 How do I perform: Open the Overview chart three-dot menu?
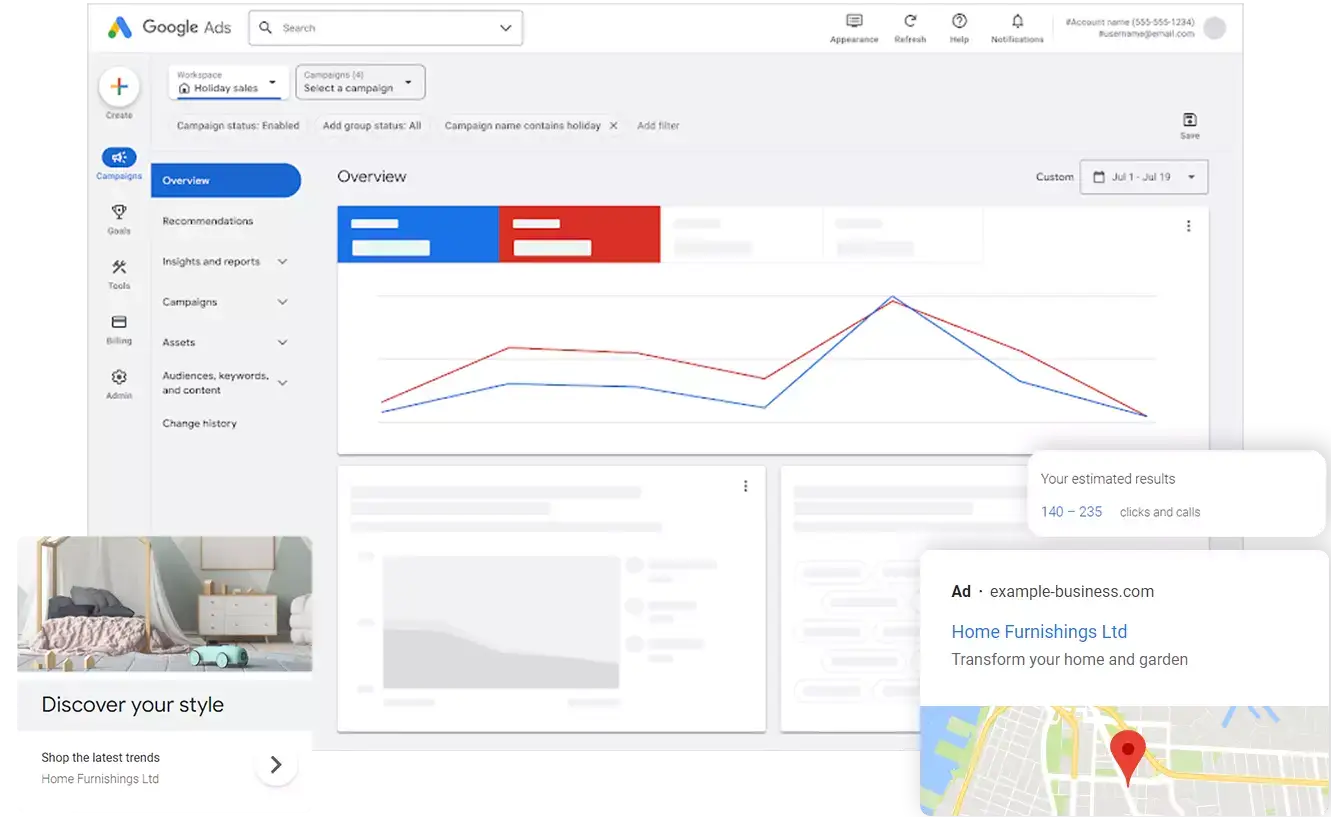pos(1188,226)
